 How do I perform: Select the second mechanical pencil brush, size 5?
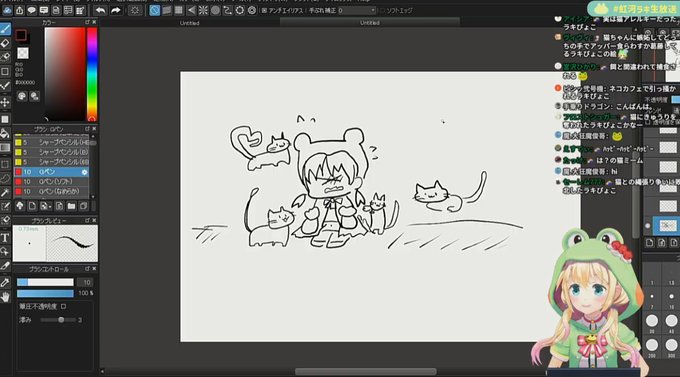pos(52,152)
